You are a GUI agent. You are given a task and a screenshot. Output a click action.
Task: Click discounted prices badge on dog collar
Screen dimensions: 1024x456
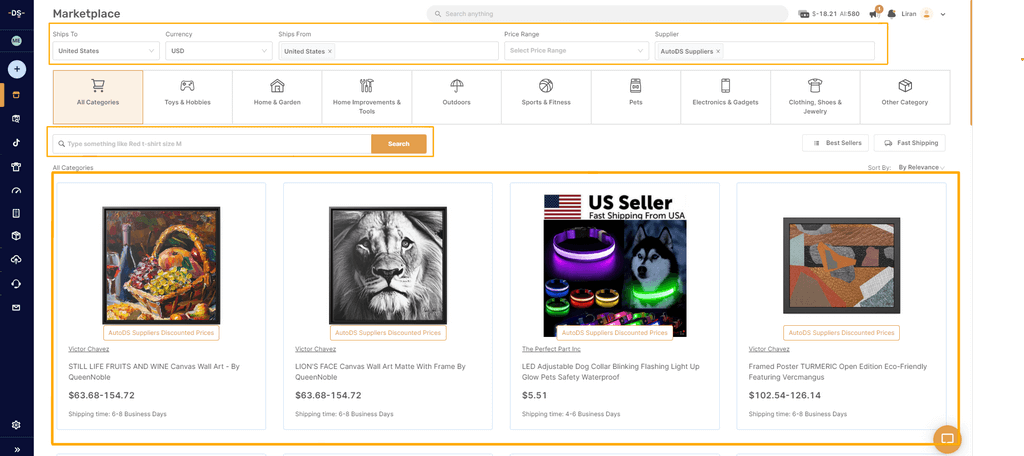[x=615, y=333]
